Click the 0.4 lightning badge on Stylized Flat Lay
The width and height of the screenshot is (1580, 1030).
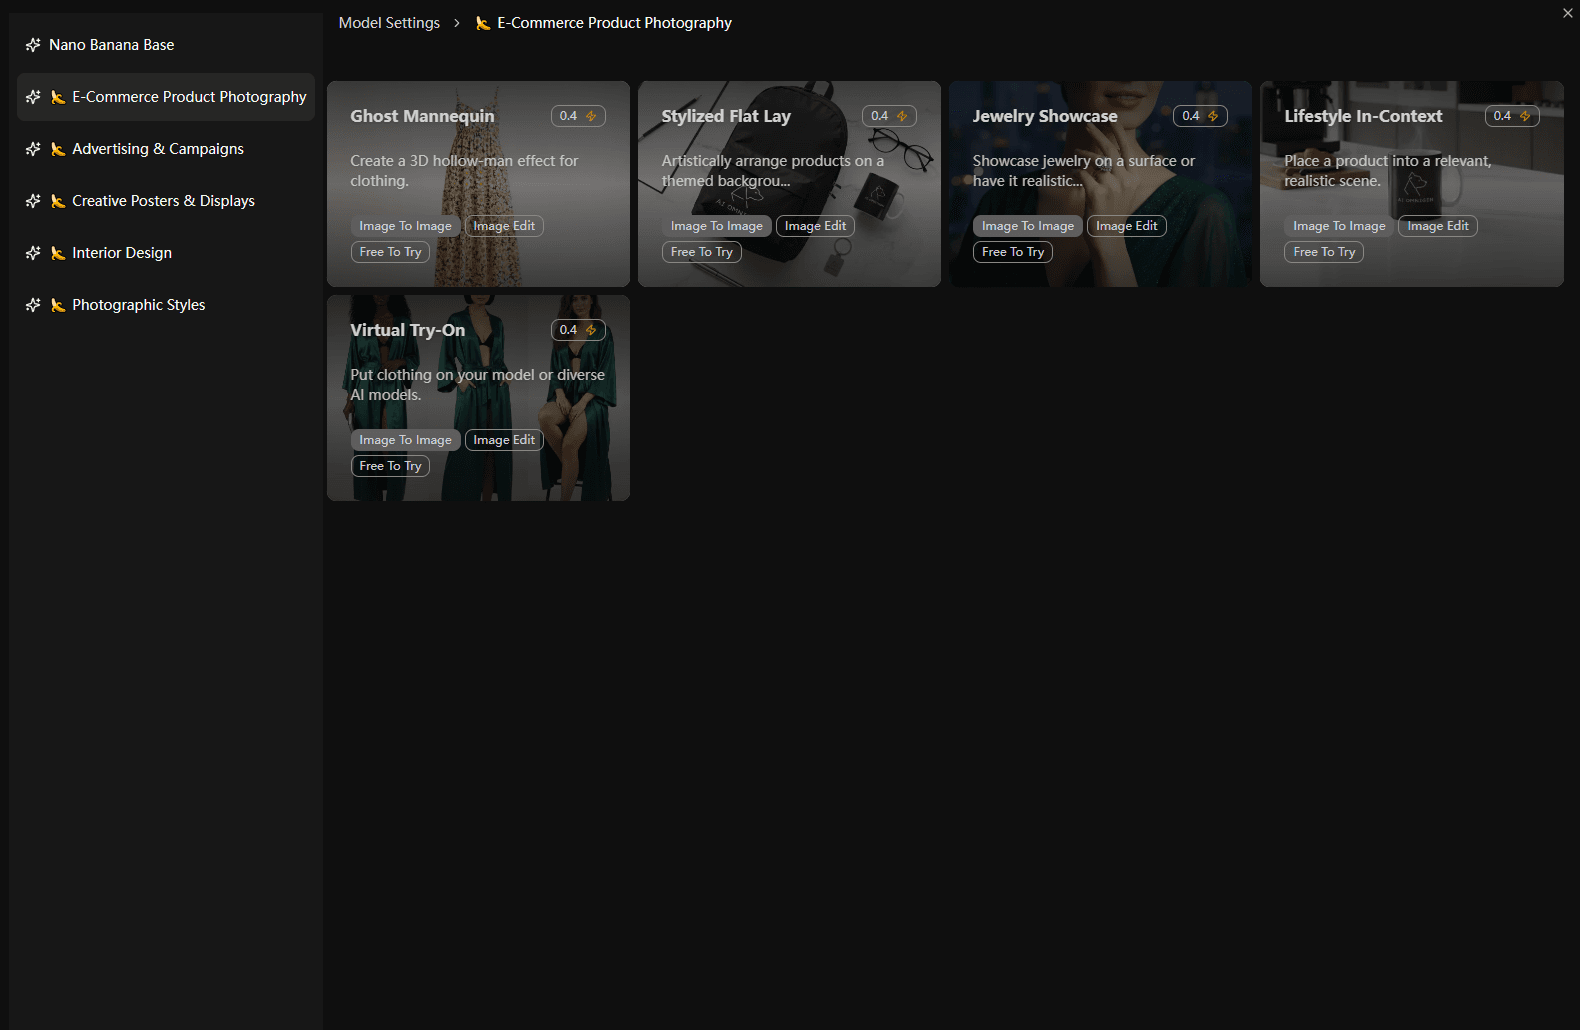coord(889,116)
